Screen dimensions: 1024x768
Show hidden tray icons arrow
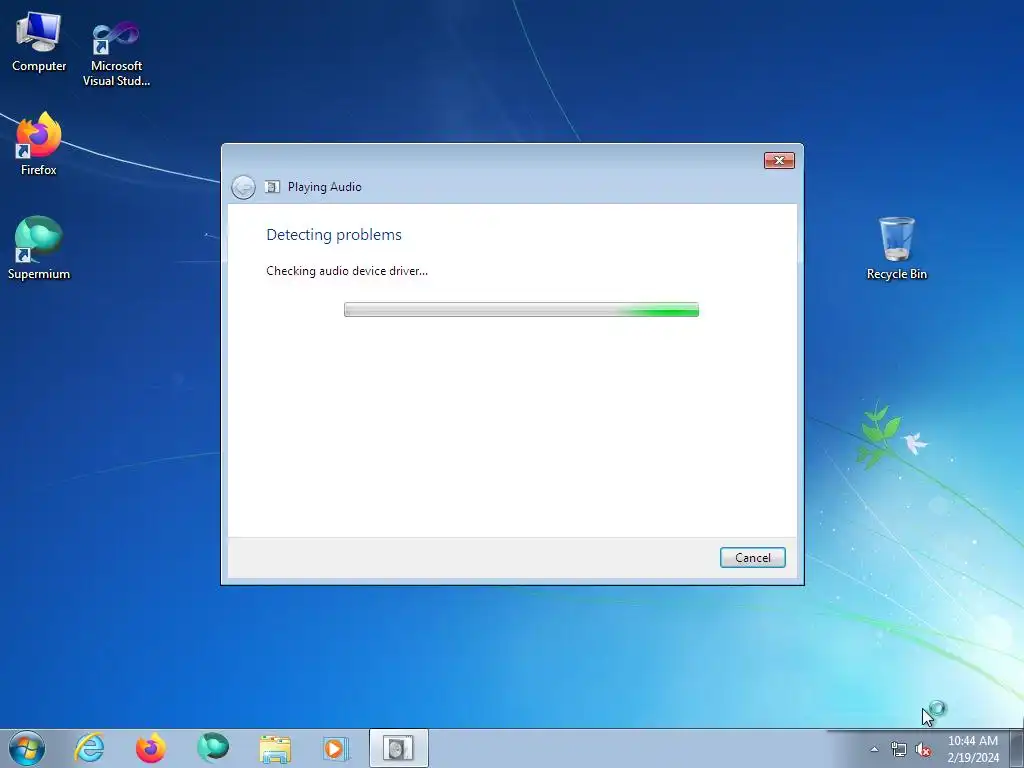pyautogui.click(x=874, y=749)
